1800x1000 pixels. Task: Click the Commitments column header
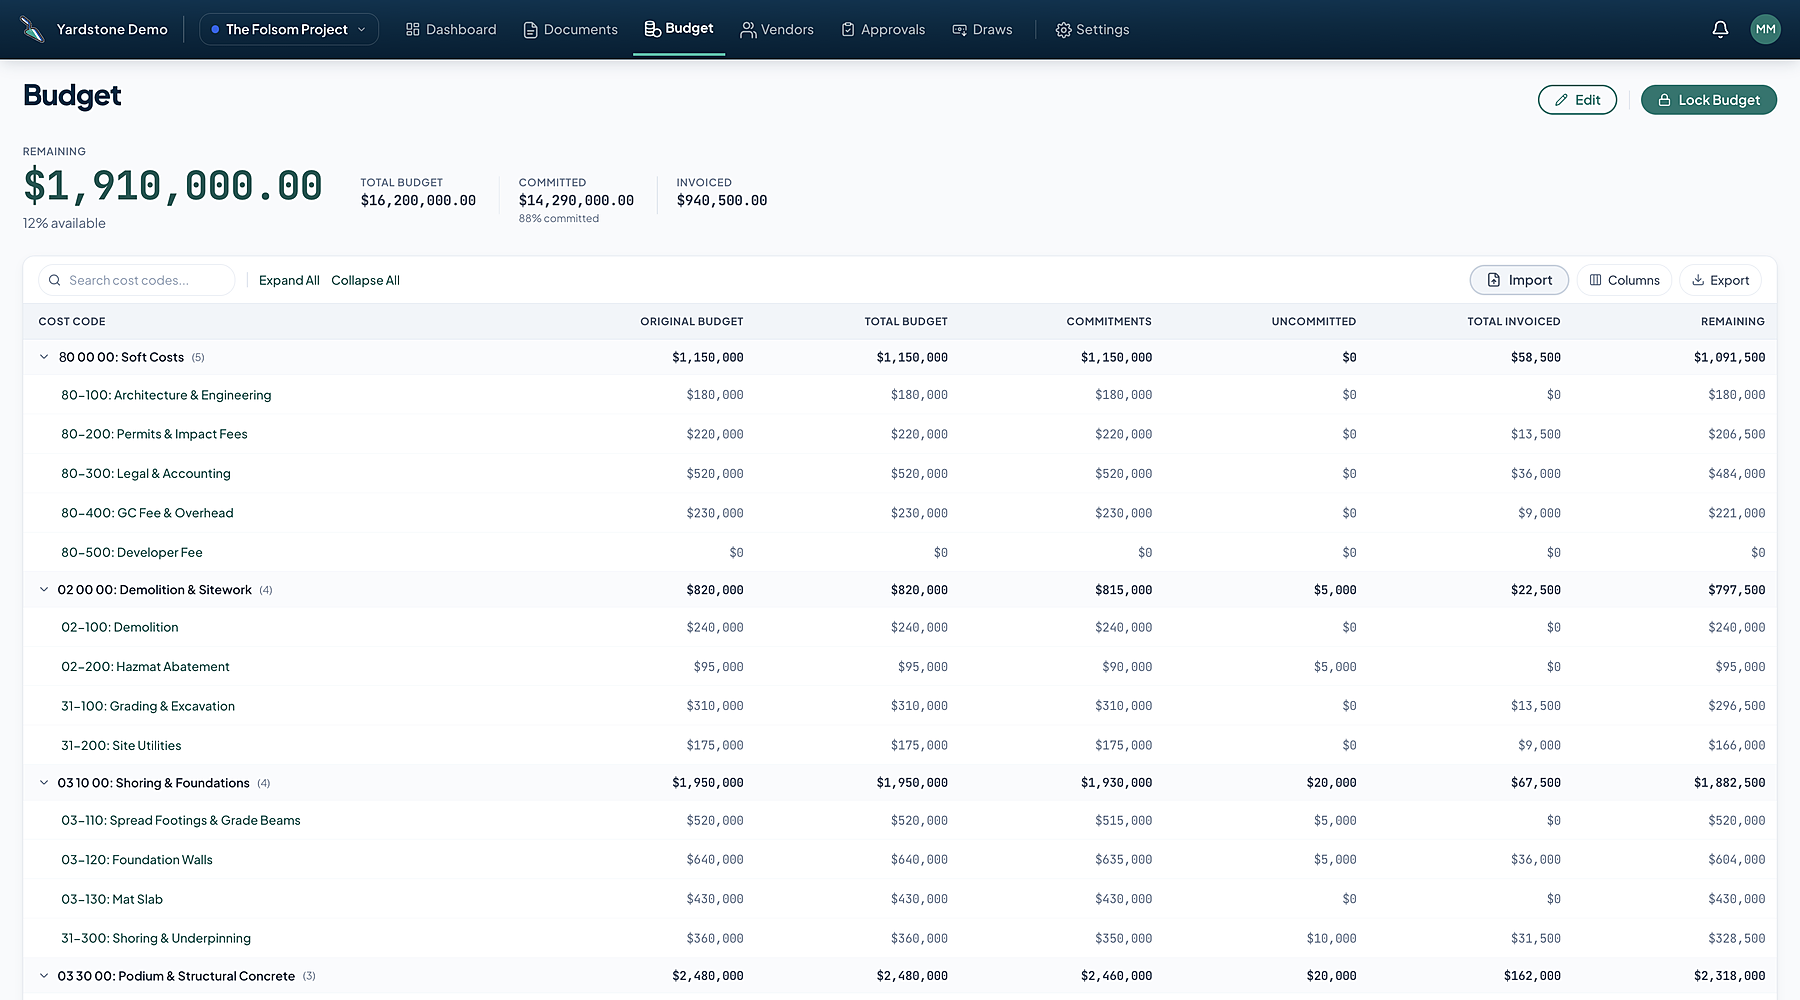pyautogui.click(x=1109, y=321)
